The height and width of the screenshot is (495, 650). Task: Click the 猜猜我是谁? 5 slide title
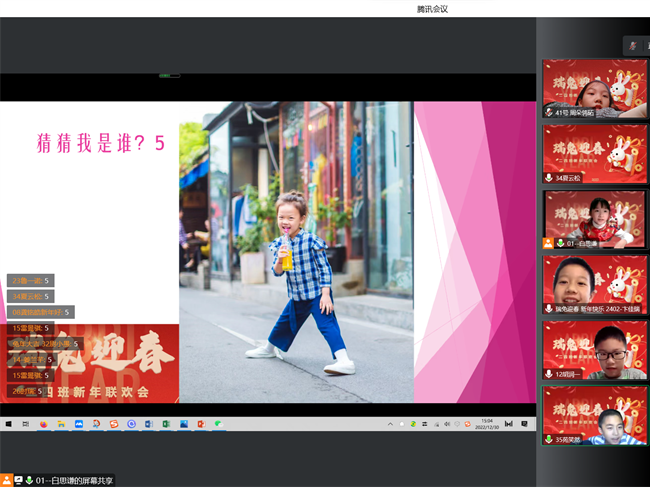[x=101, y=143]
